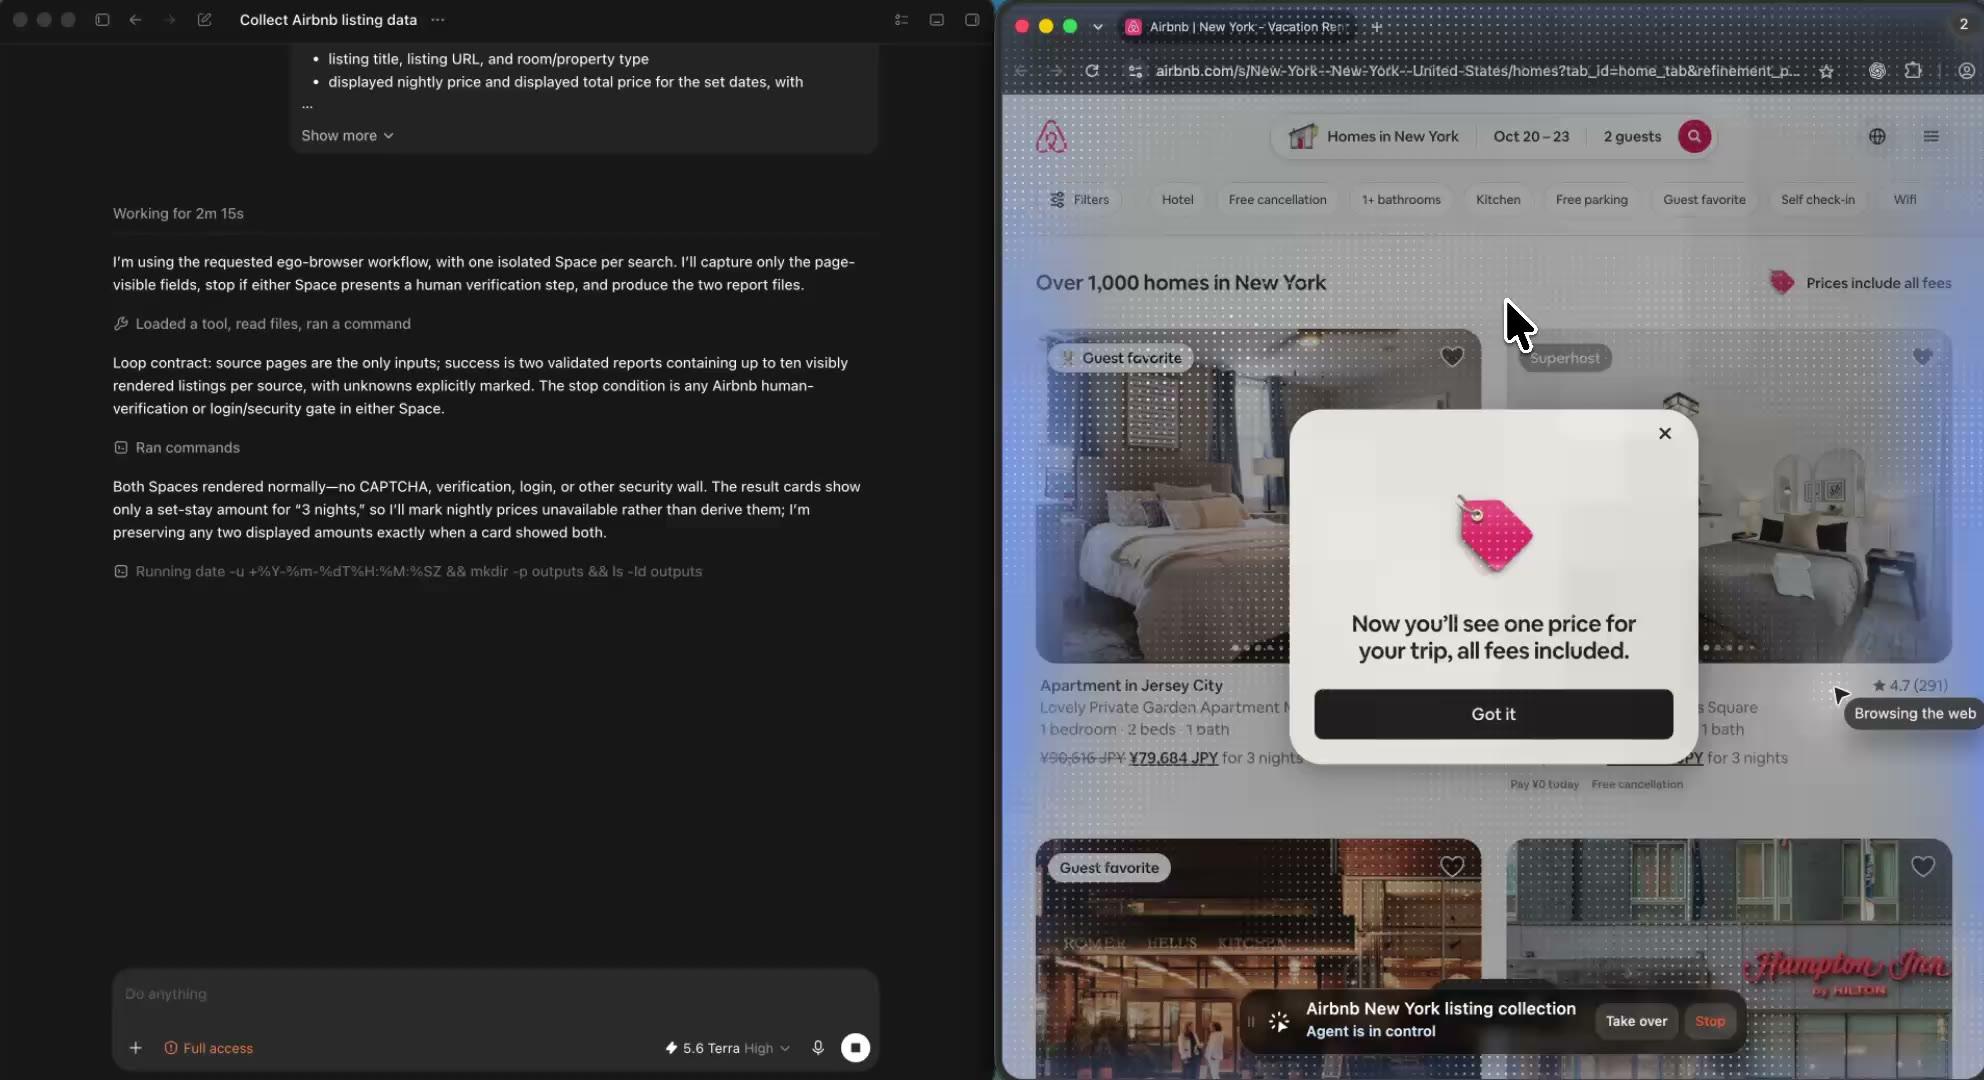Start voice input with the microphone icon
The image size is (1984, 1080).
[x=818, y=1048]
